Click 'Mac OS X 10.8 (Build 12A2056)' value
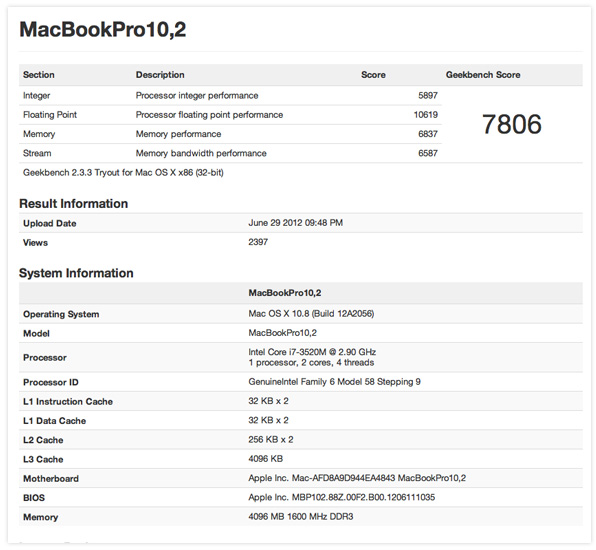Screen dimensions: 596x550 point(311,314)
